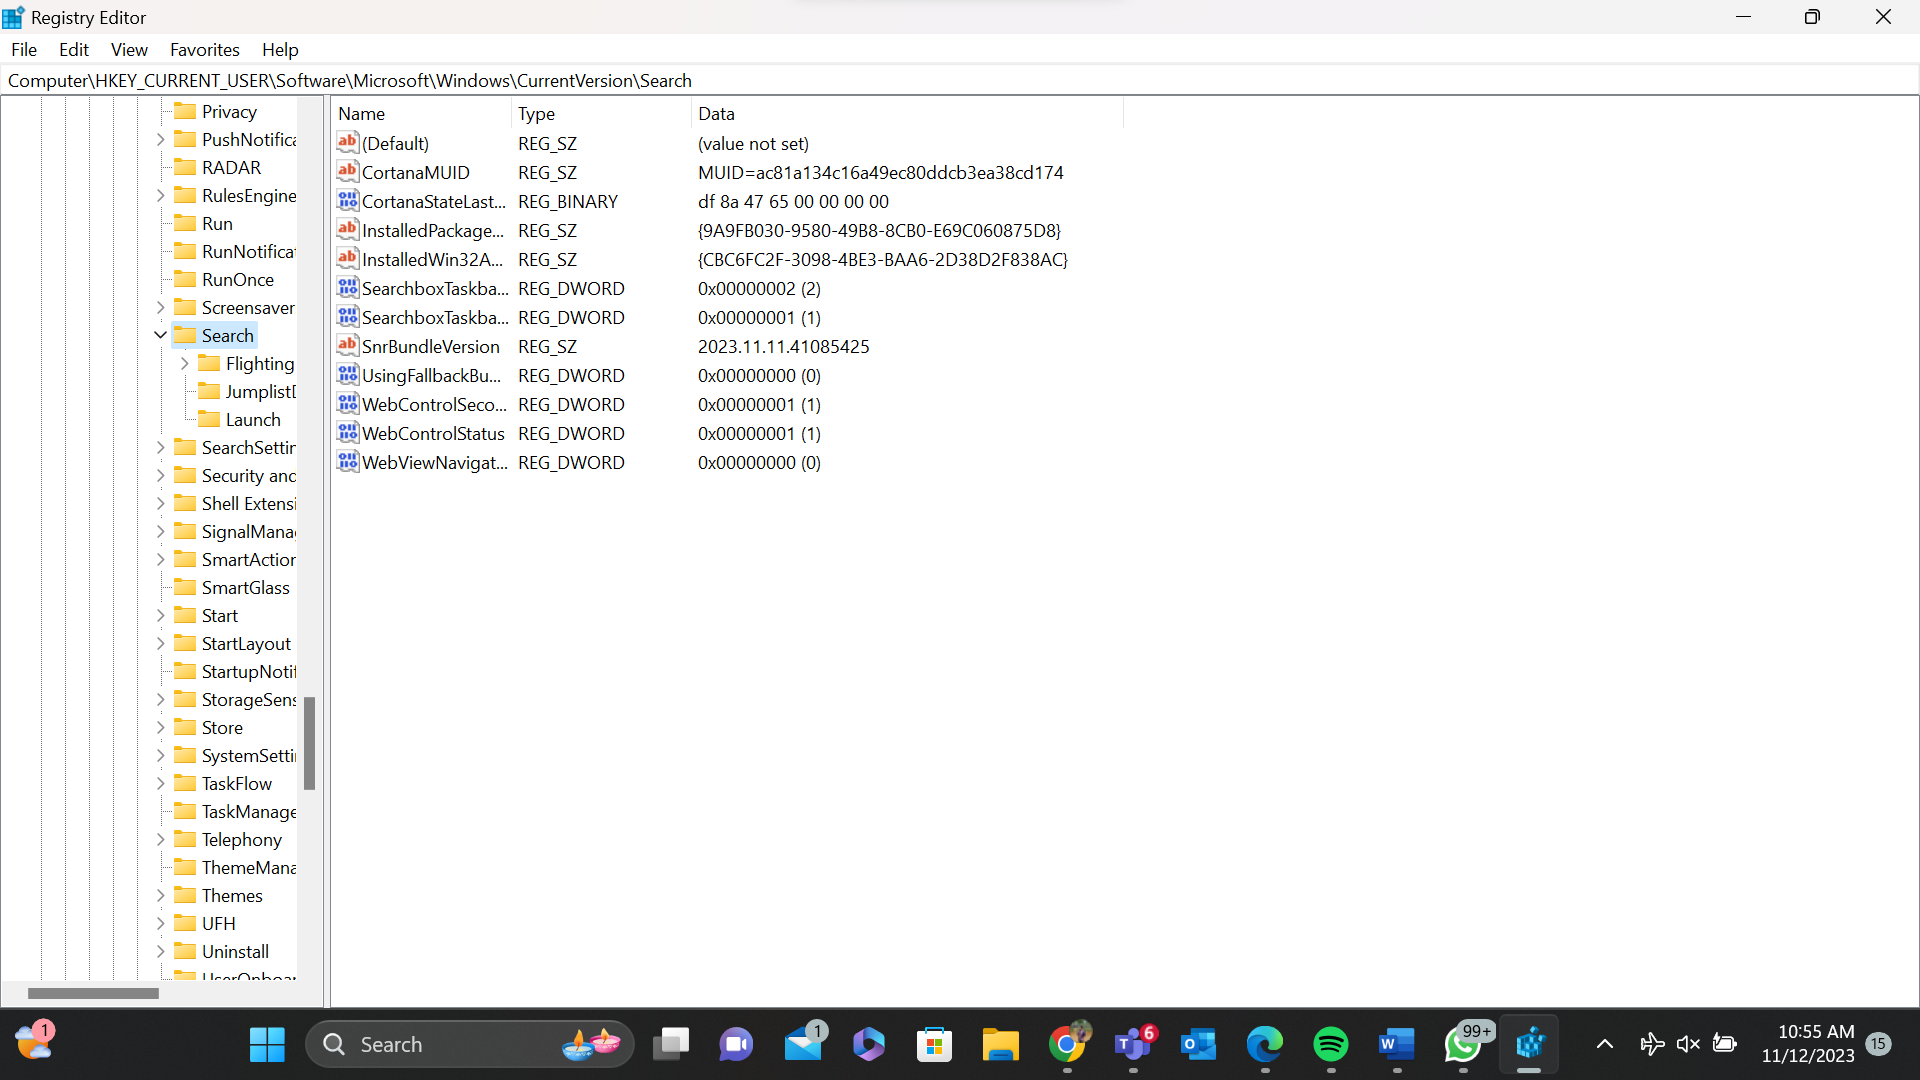Image resolution: width=1920 pixels, height=1080 pixels.
Task: Open Spotify app from taskbar
Action: 1331,1043
